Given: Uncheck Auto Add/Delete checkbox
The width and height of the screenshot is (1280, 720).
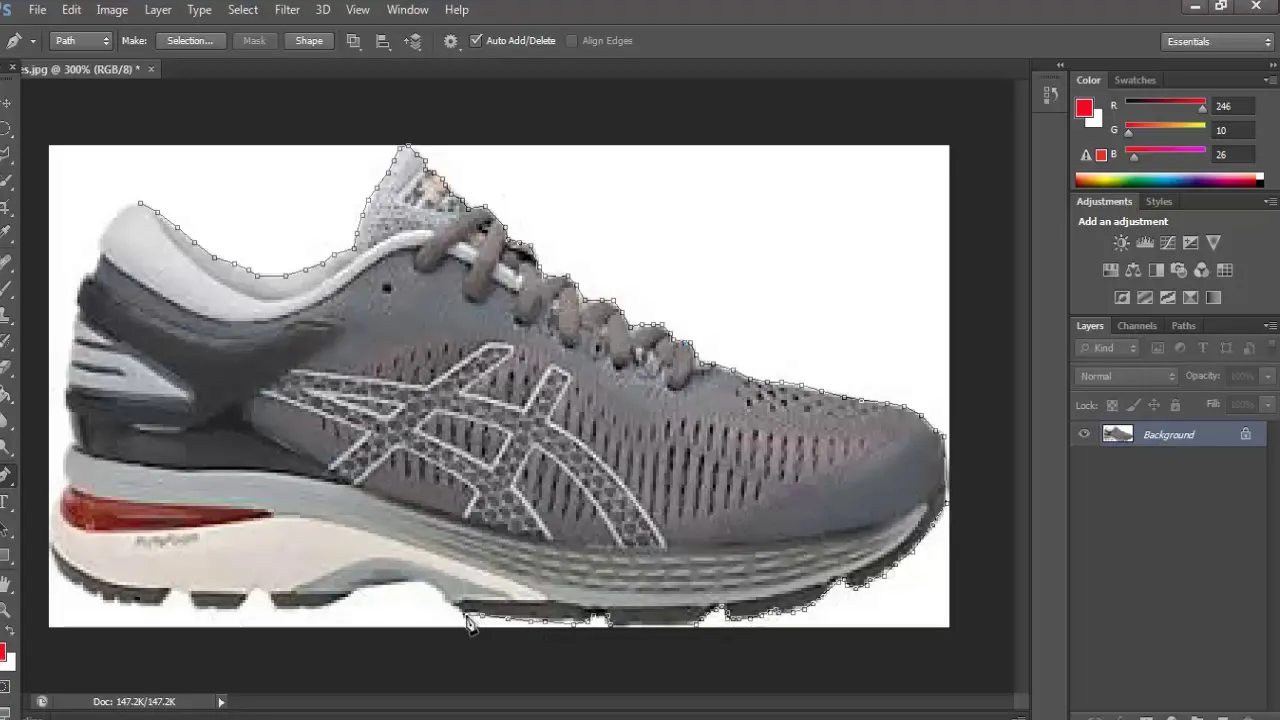Looking at the screenshot, I should tap(476, 41).
